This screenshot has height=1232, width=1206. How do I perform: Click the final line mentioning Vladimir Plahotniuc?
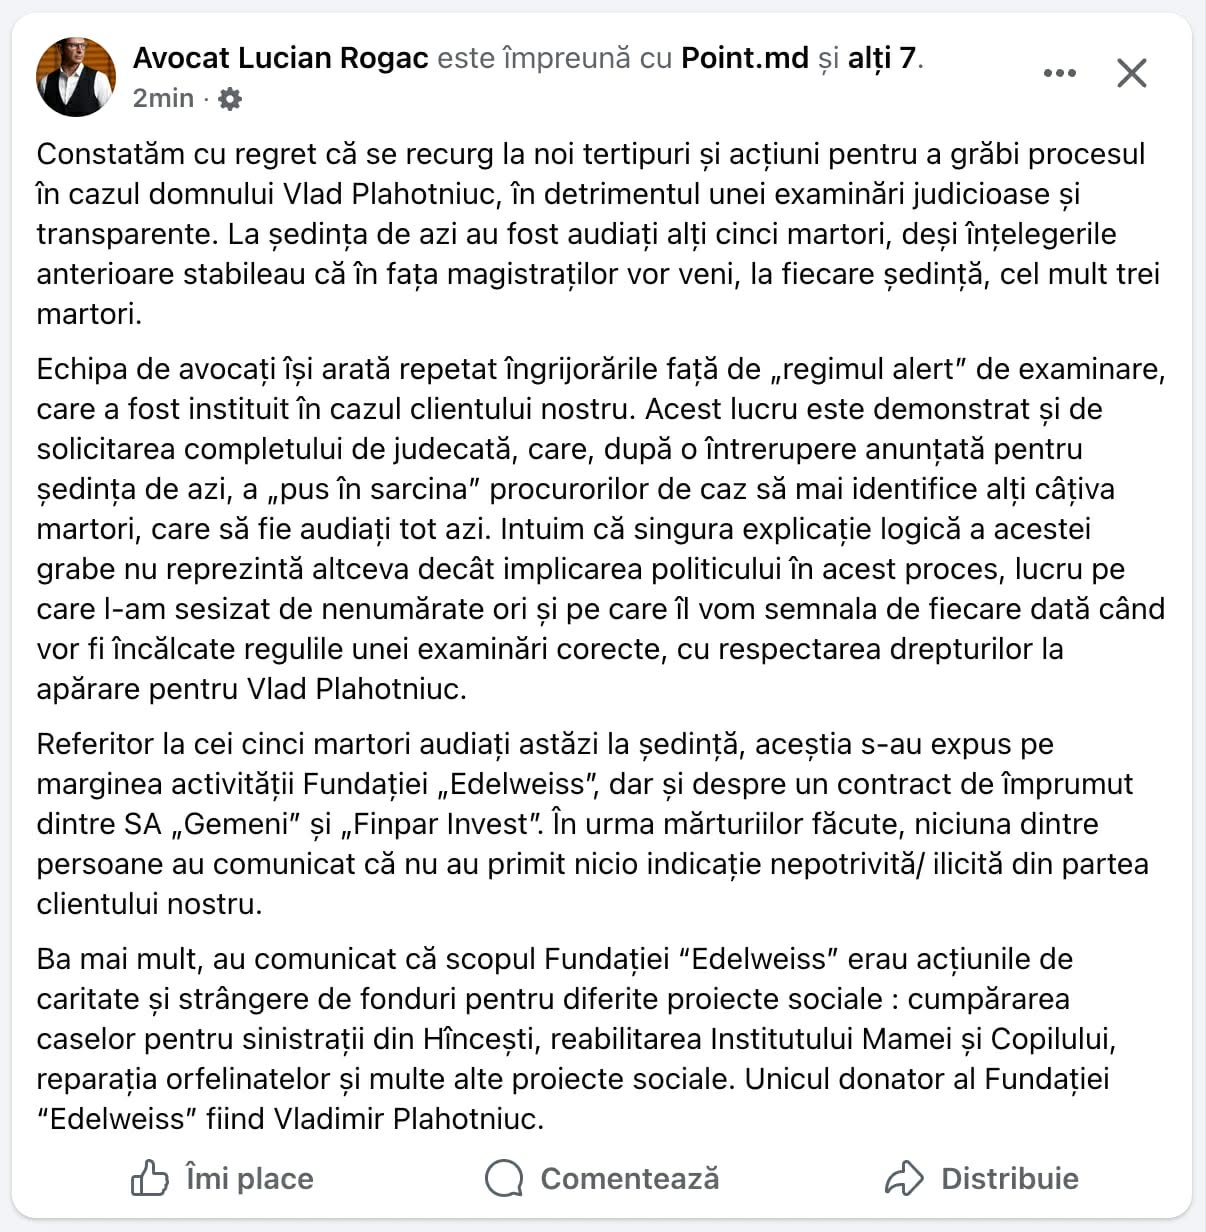coord(290,1118)
